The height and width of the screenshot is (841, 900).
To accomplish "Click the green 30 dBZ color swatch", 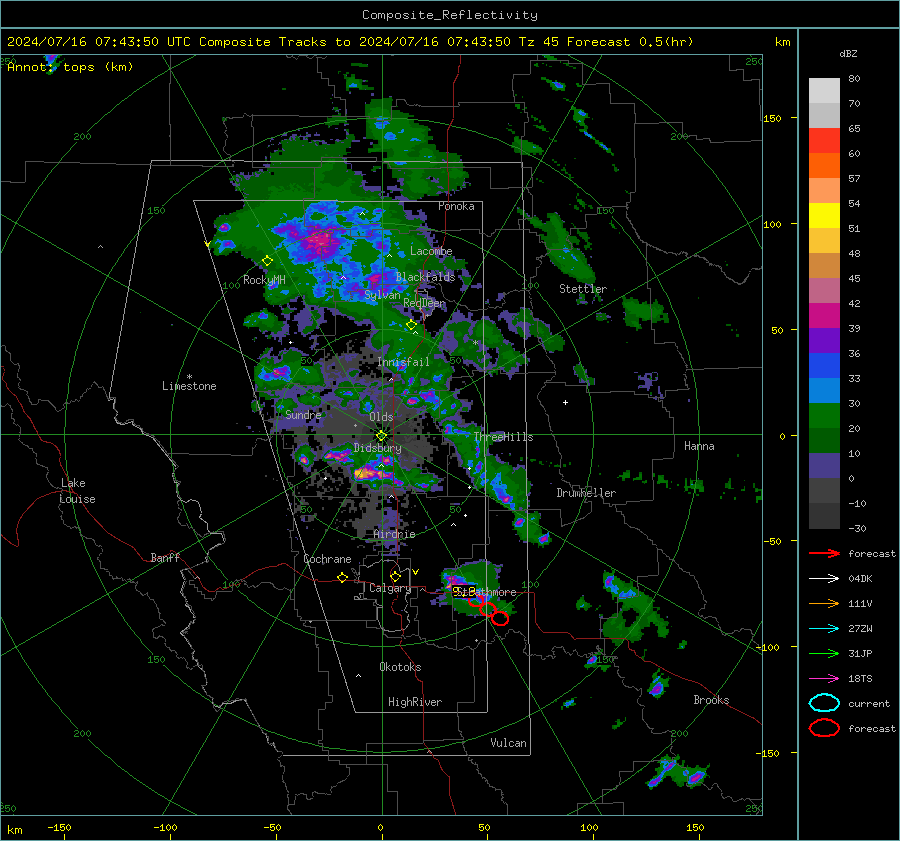I will (824, 415).
